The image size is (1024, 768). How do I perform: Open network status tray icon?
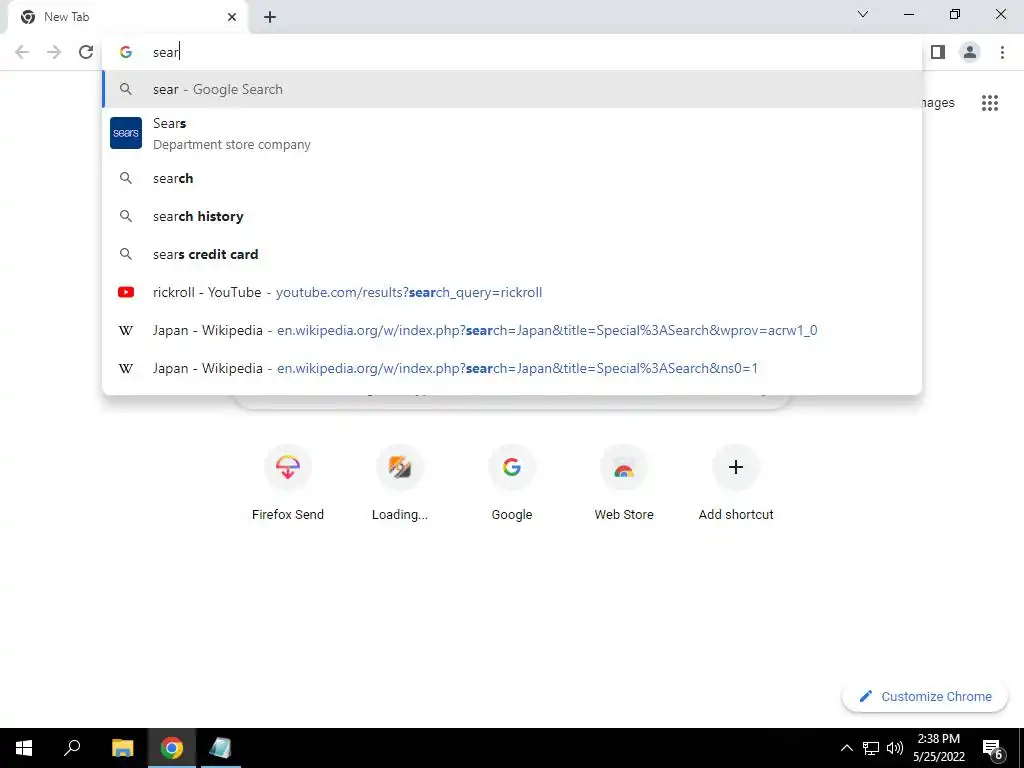tap(871, 748)
